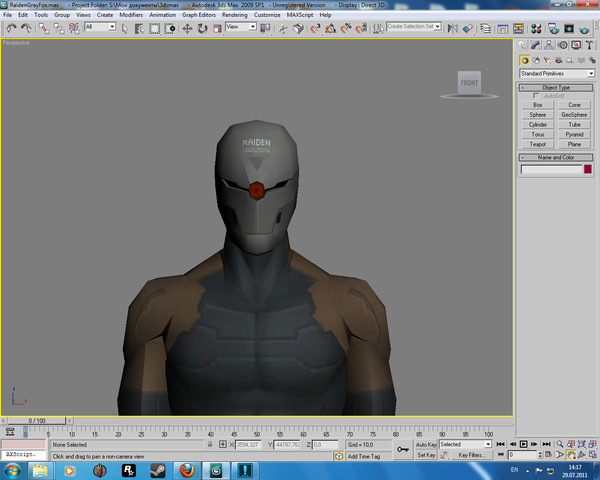Switch to the Hierarchy command panel
Viewport: 600px width, 480px height.
coord(549,46)
